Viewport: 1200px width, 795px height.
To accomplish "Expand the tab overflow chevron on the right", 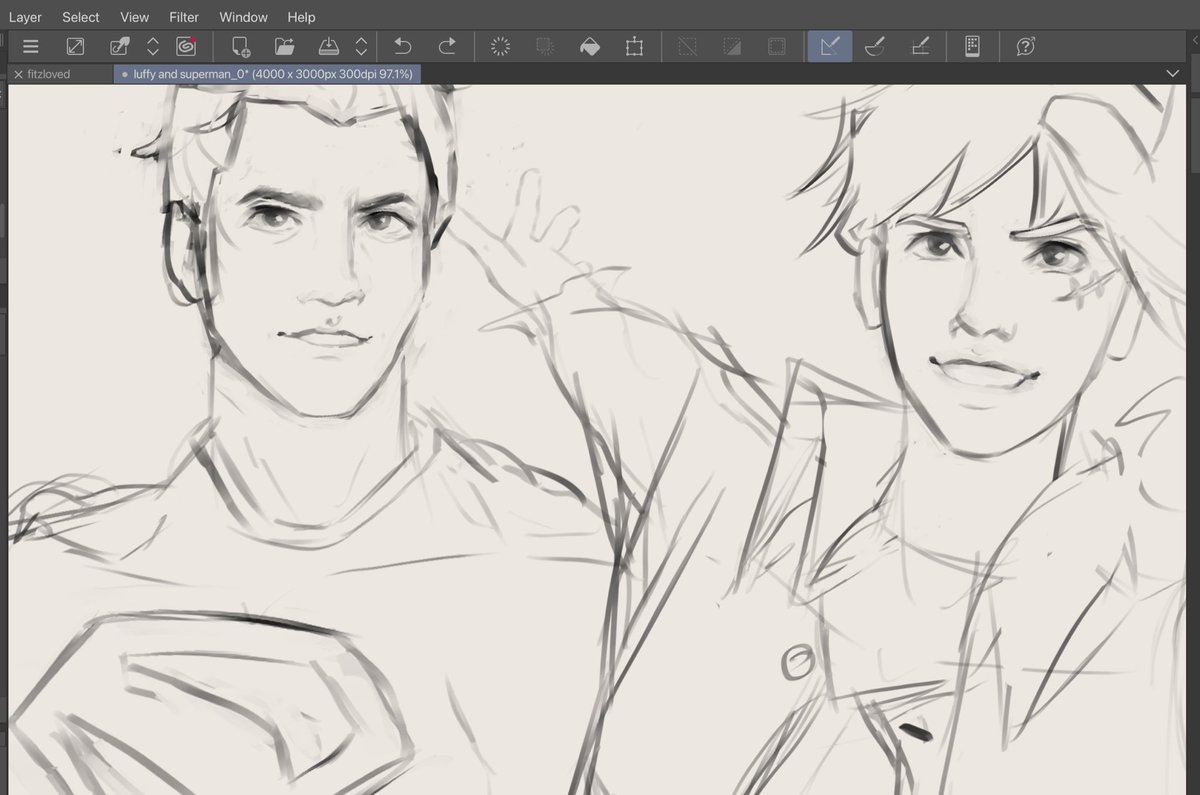I will (x=1174, y=73).
